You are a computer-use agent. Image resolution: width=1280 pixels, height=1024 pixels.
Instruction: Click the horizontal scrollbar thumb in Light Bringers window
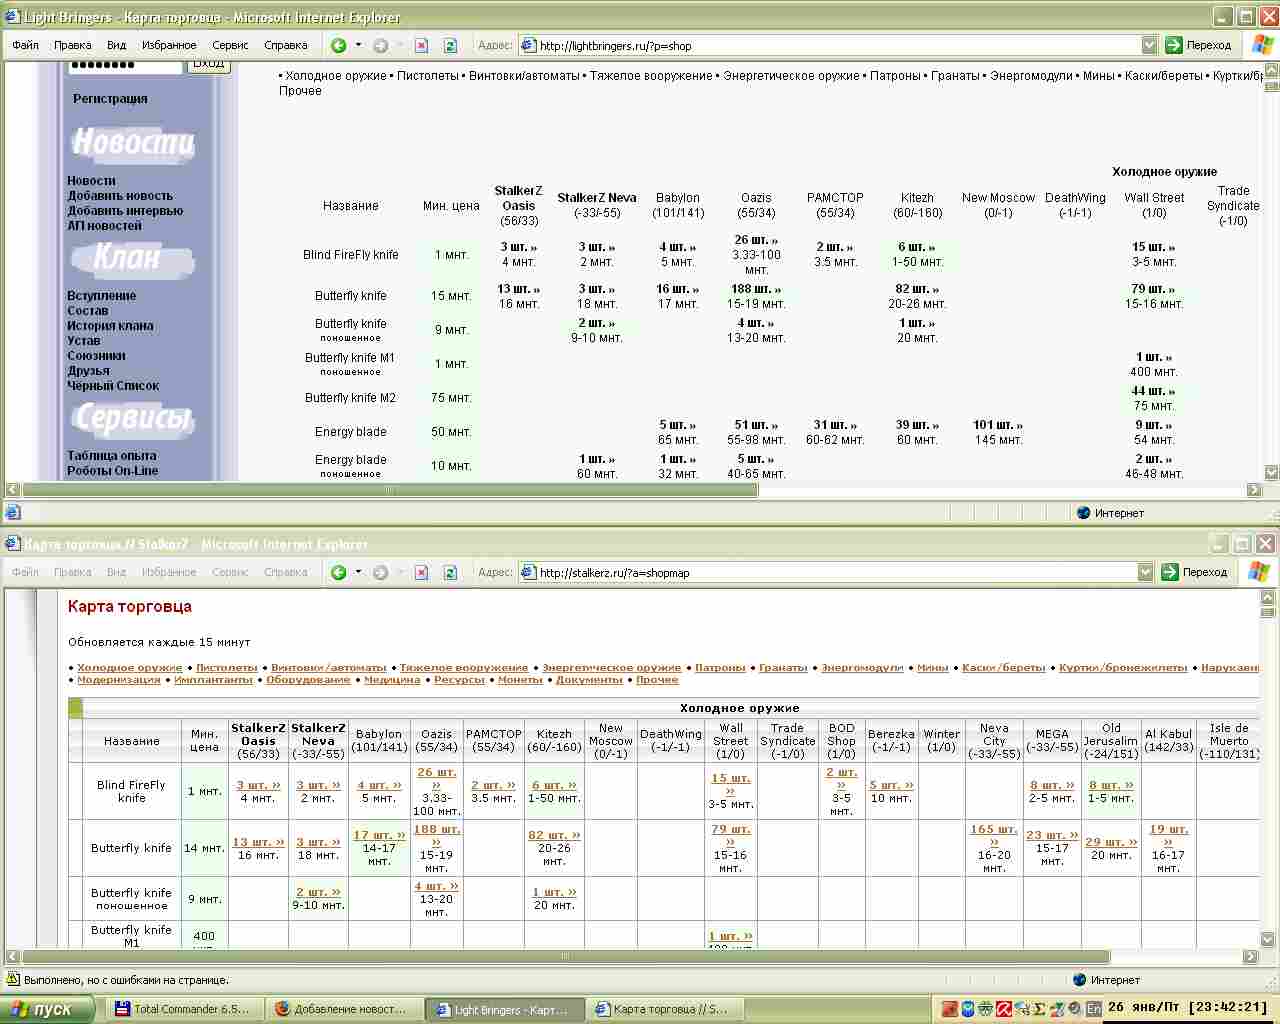pos(390,490)
